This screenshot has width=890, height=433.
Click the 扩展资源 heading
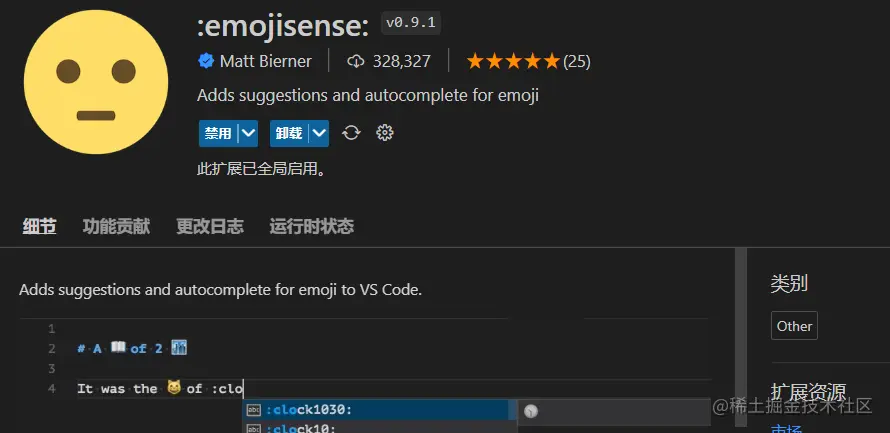pos(808,392)
